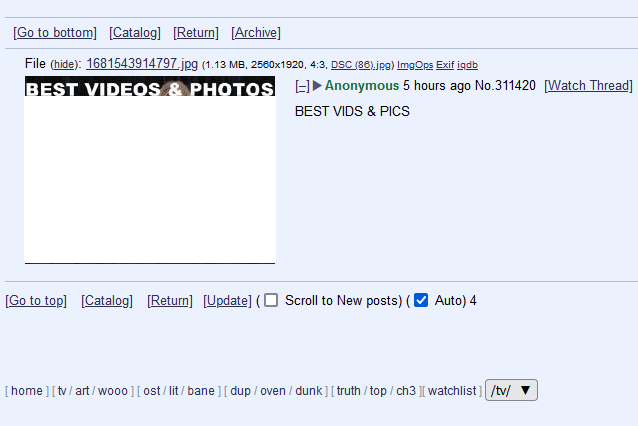Collapse the post with the [–] toggle
638x426 pixels.
tap(302, 86)
